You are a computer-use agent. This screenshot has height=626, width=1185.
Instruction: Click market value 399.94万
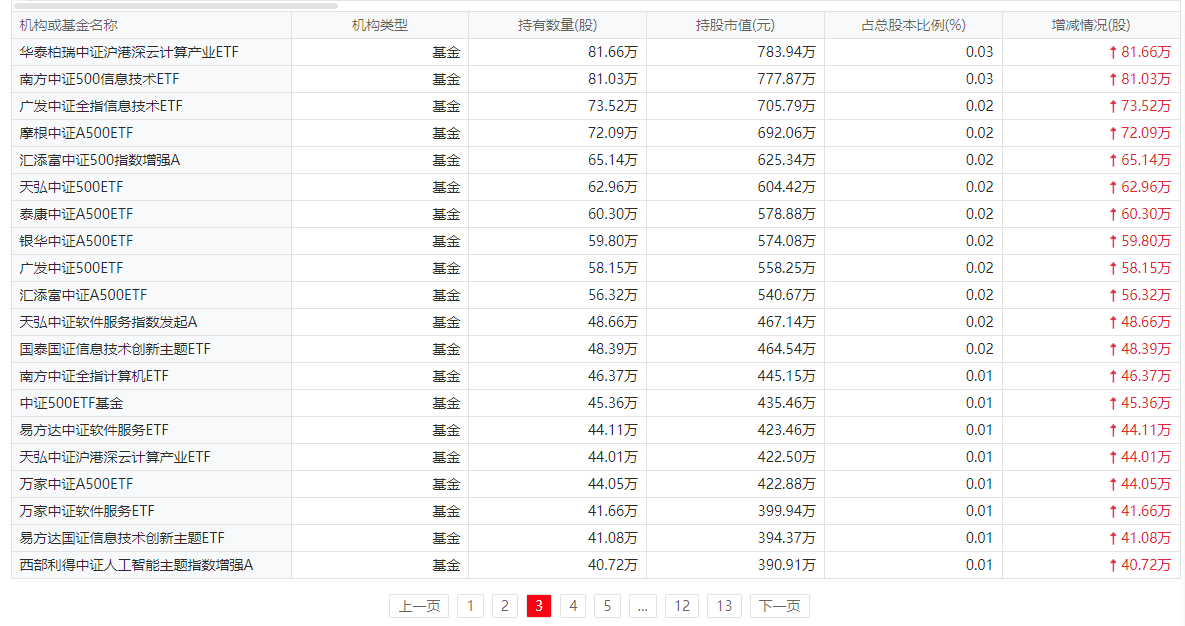pos(786,511)
